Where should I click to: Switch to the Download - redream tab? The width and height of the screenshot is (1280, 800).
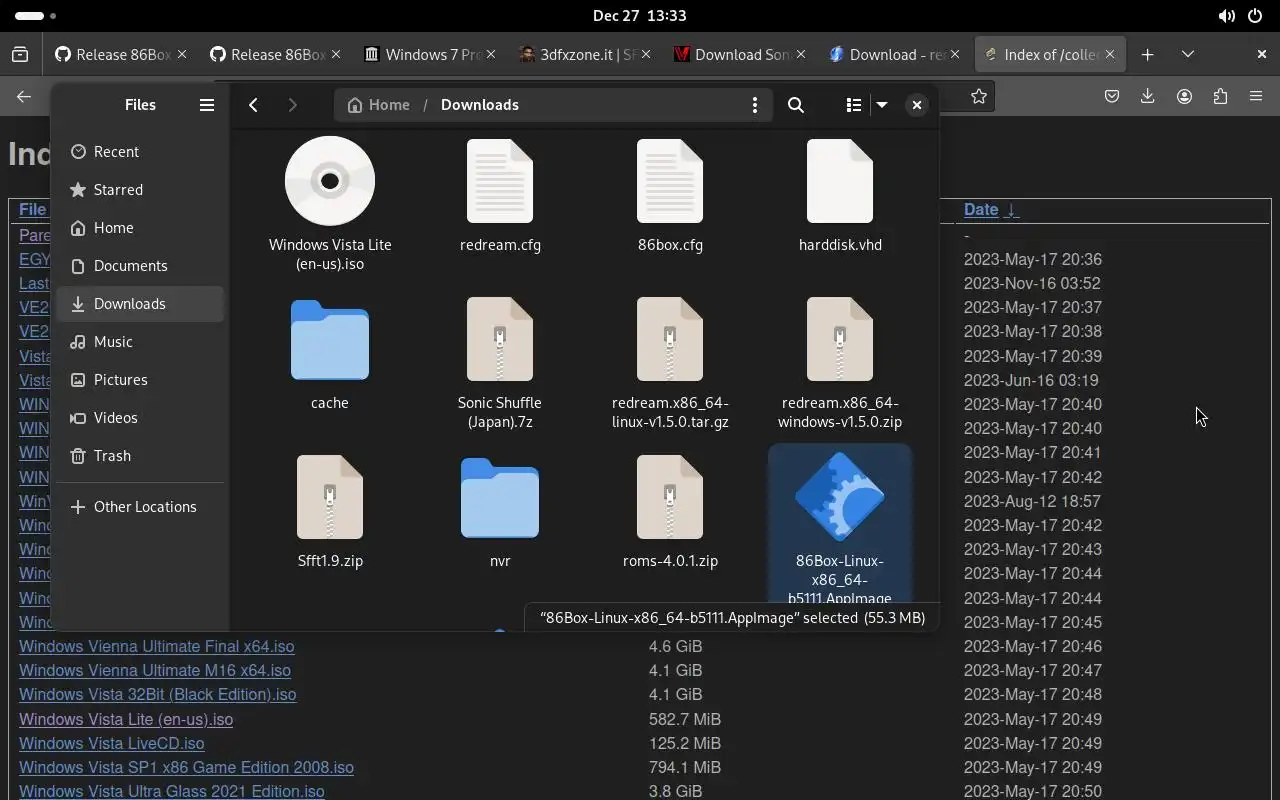point(895,55)
